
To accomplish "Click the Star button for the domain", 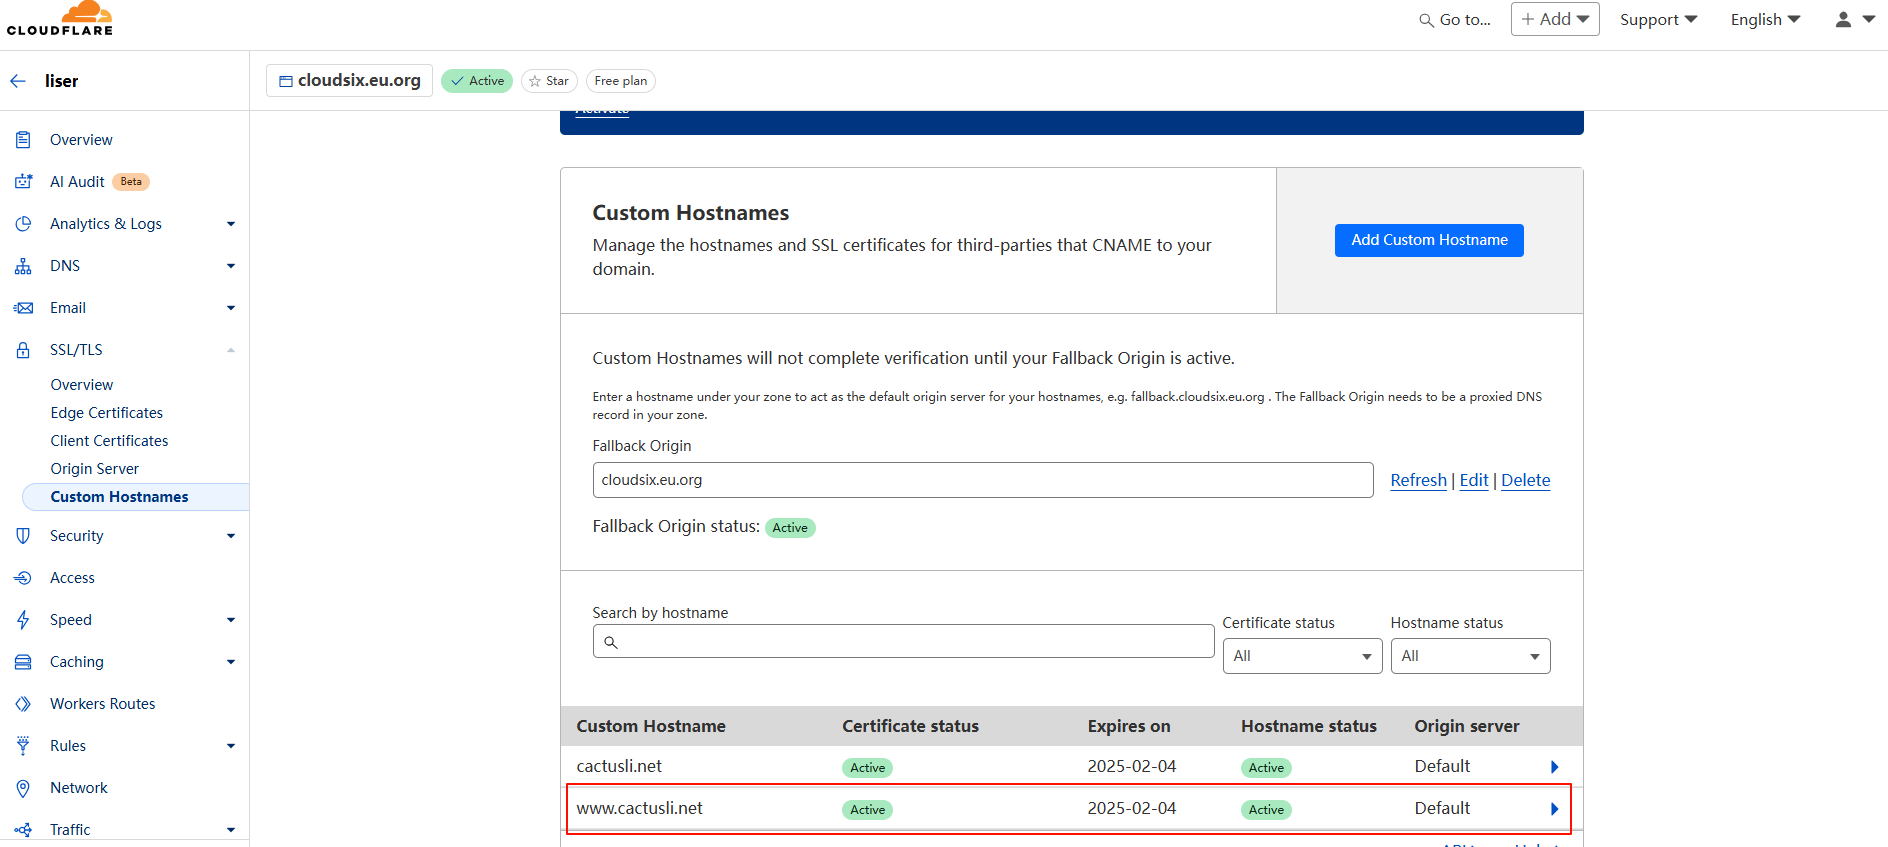I will 549,81.
